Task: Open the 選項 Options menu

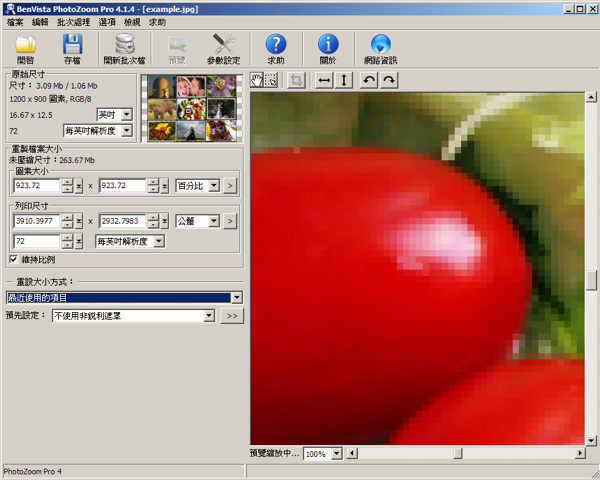Action: click(x=107, y=22)
